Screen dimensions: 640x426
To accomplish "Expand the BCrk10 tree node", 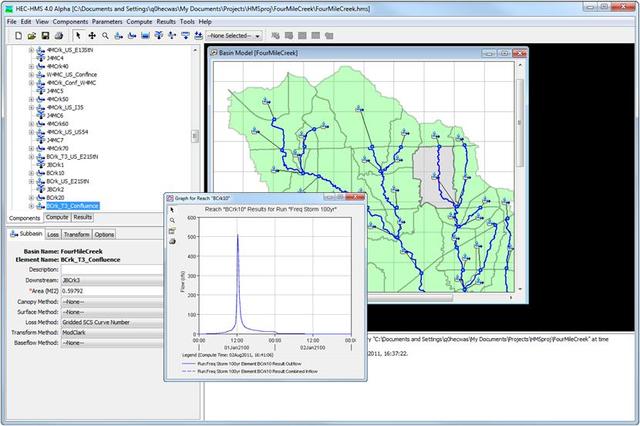I will [31, 173].
